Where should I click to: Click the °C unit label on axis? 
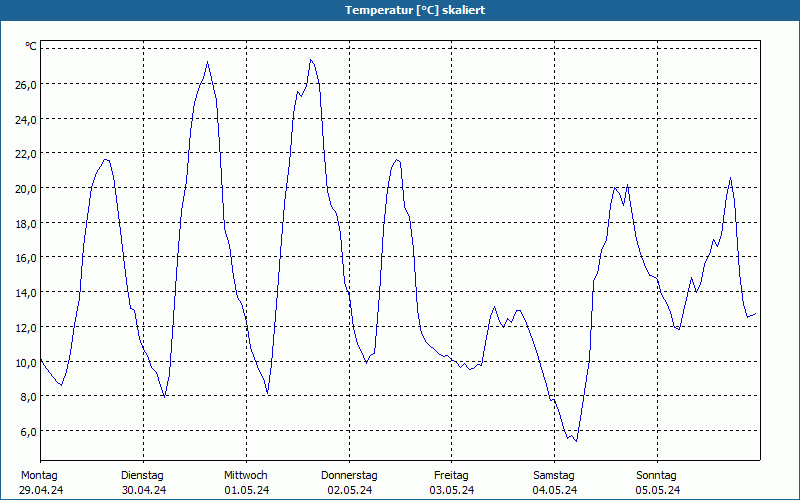pos(31,46)
